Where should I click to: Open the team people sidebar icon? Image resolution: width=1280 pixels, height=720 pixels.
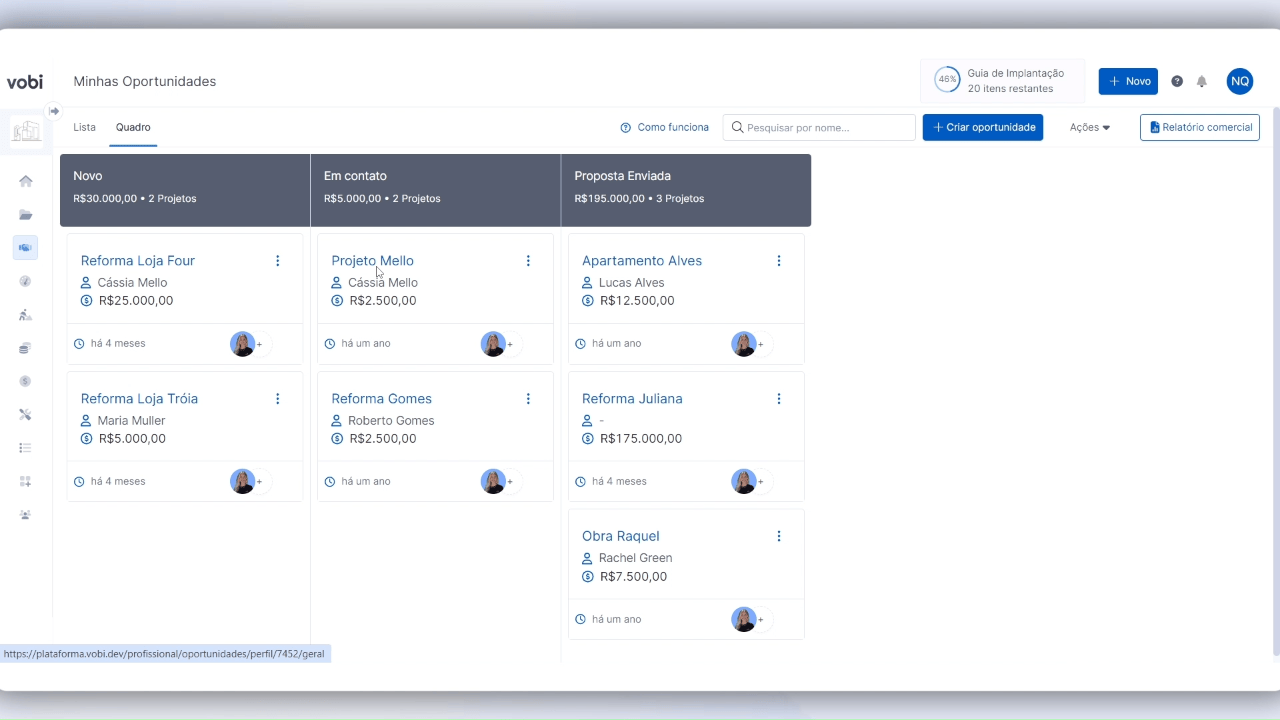coord(26,514)
